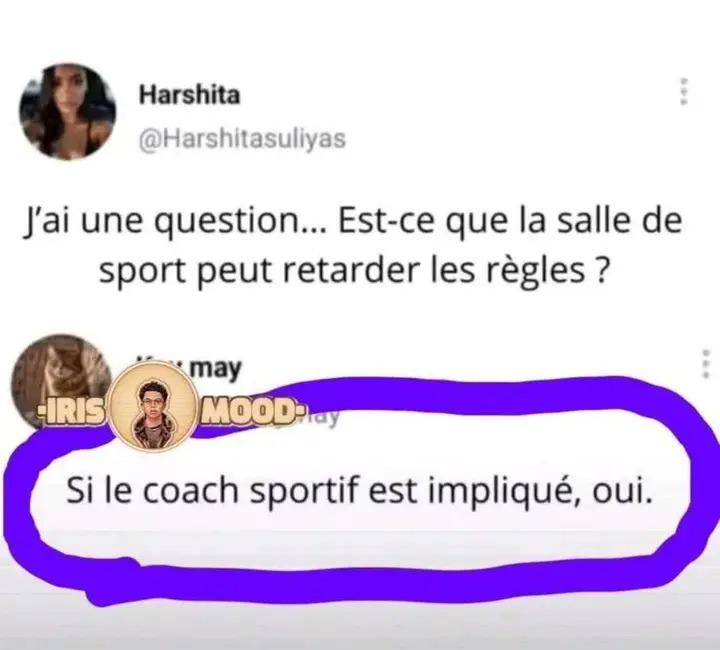View Harshita's profile picture

click(x=67, y=112)
